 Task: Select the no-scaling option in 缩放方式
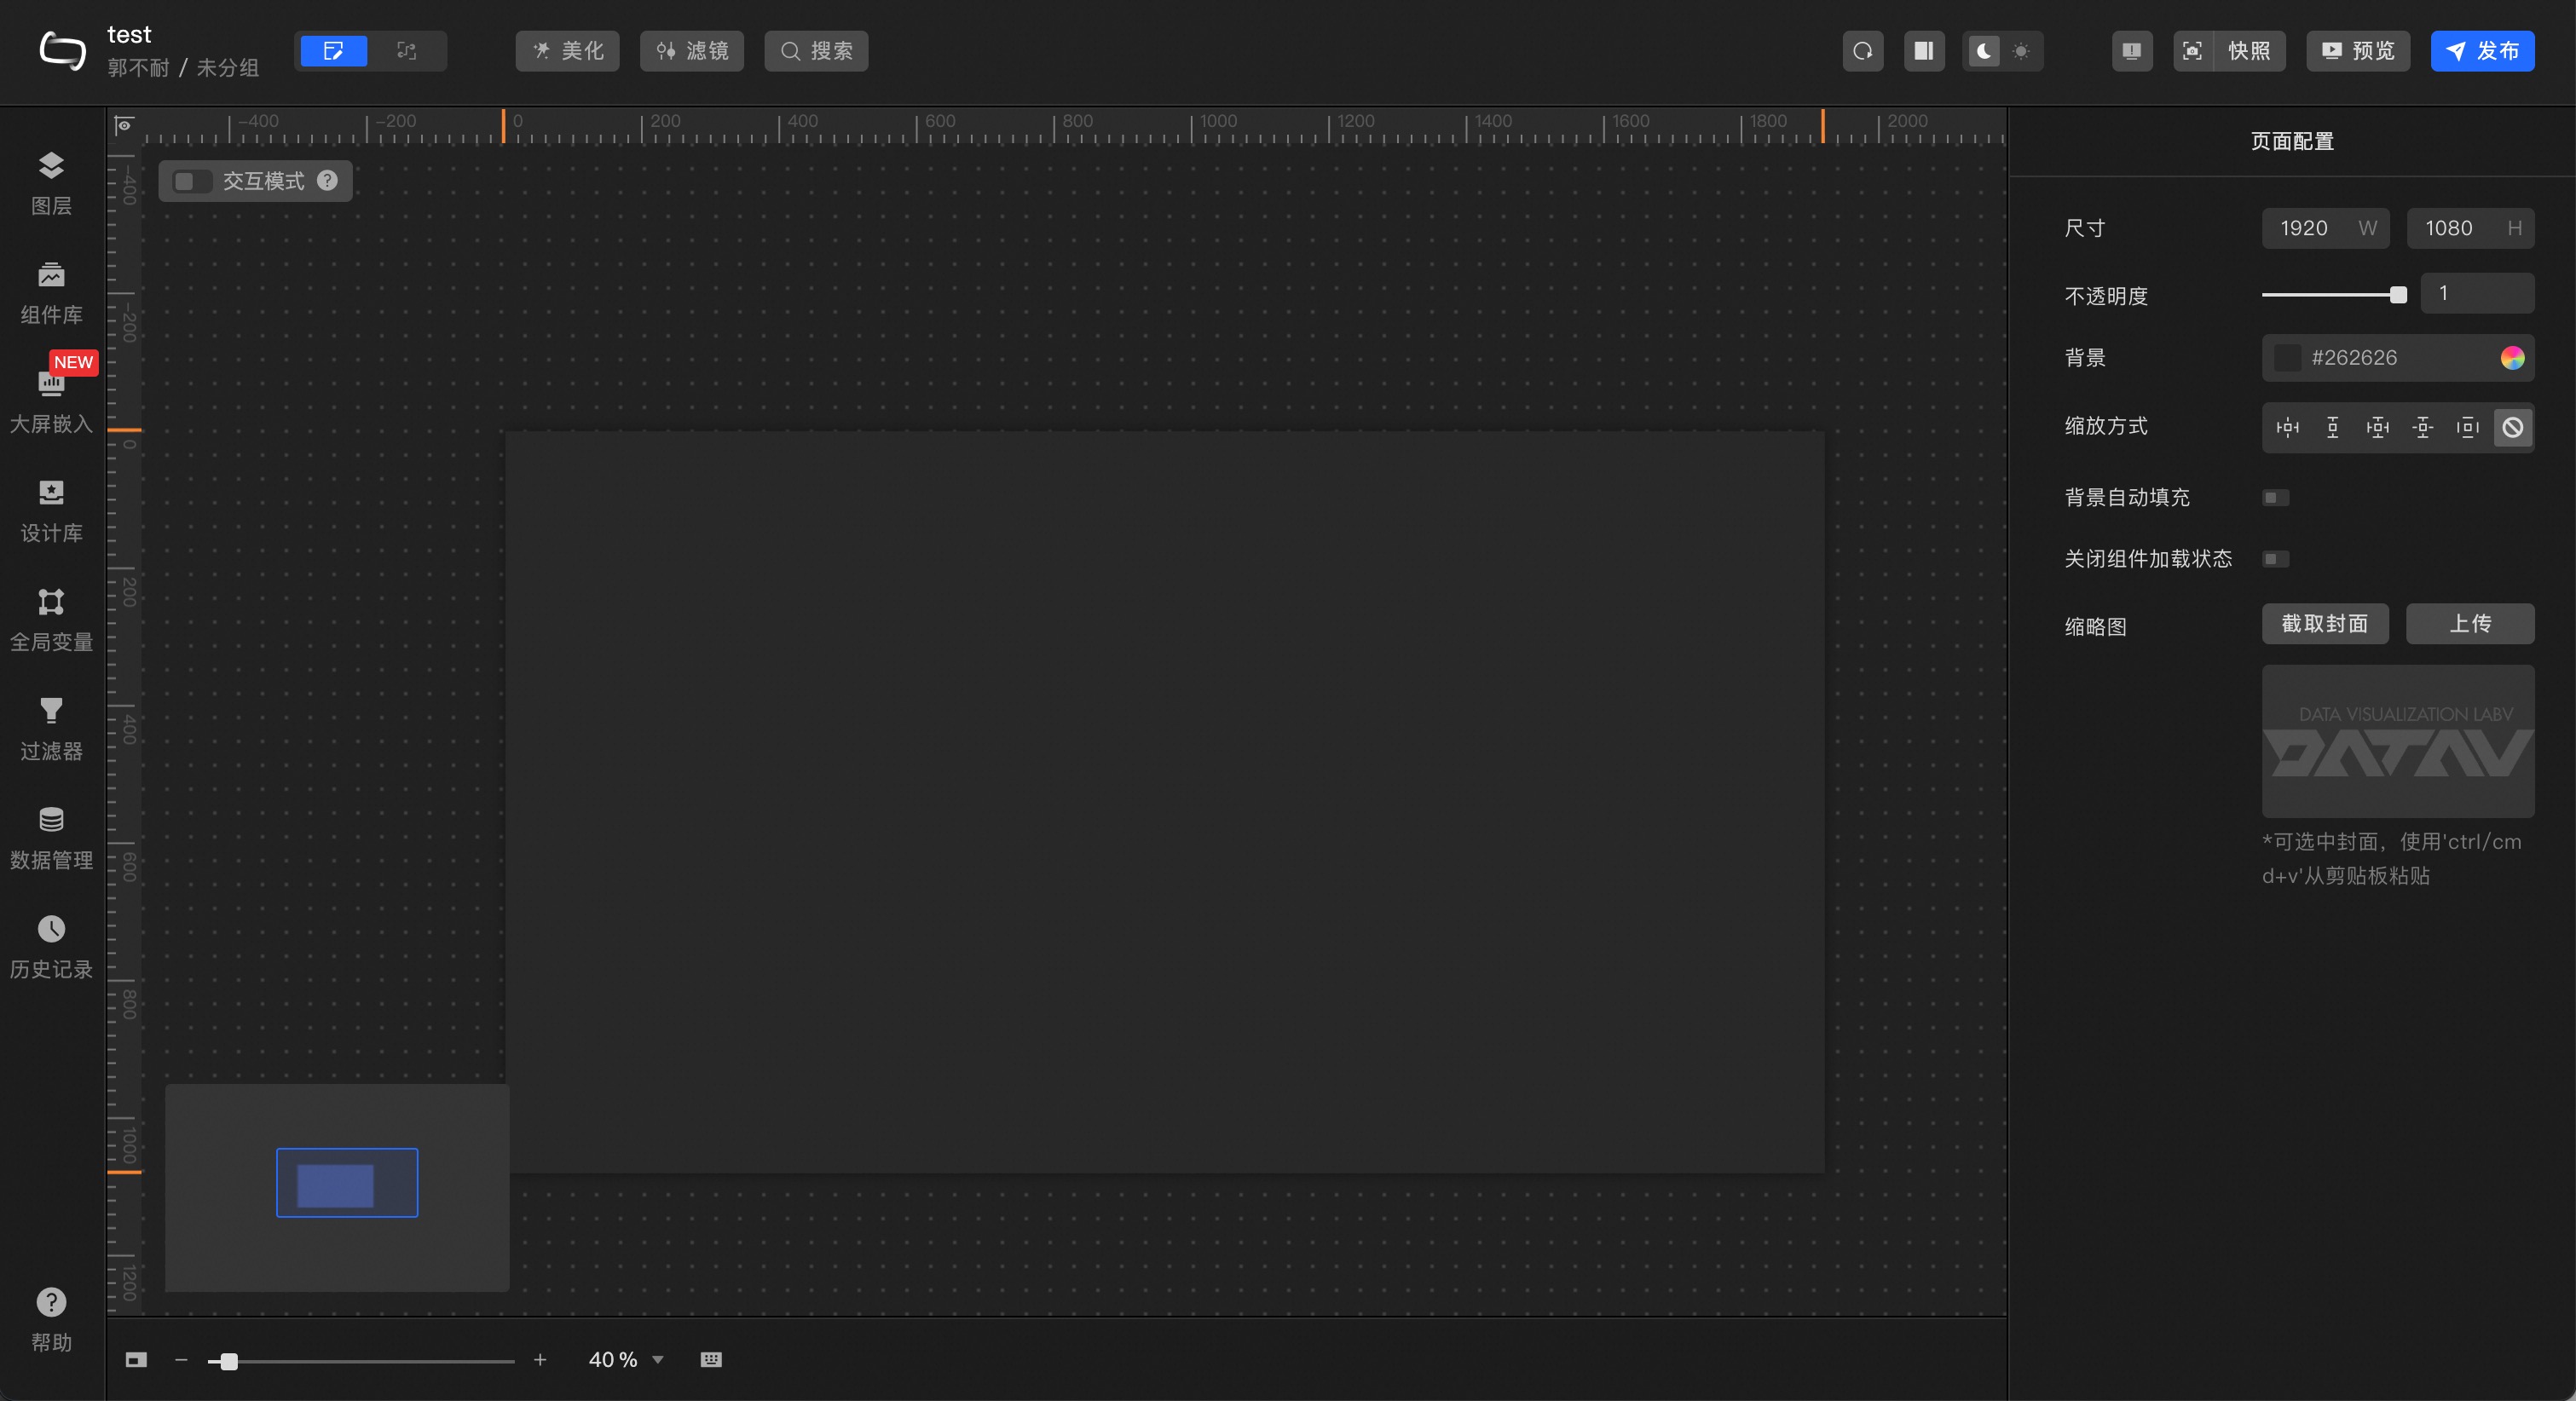[2512, 427]
